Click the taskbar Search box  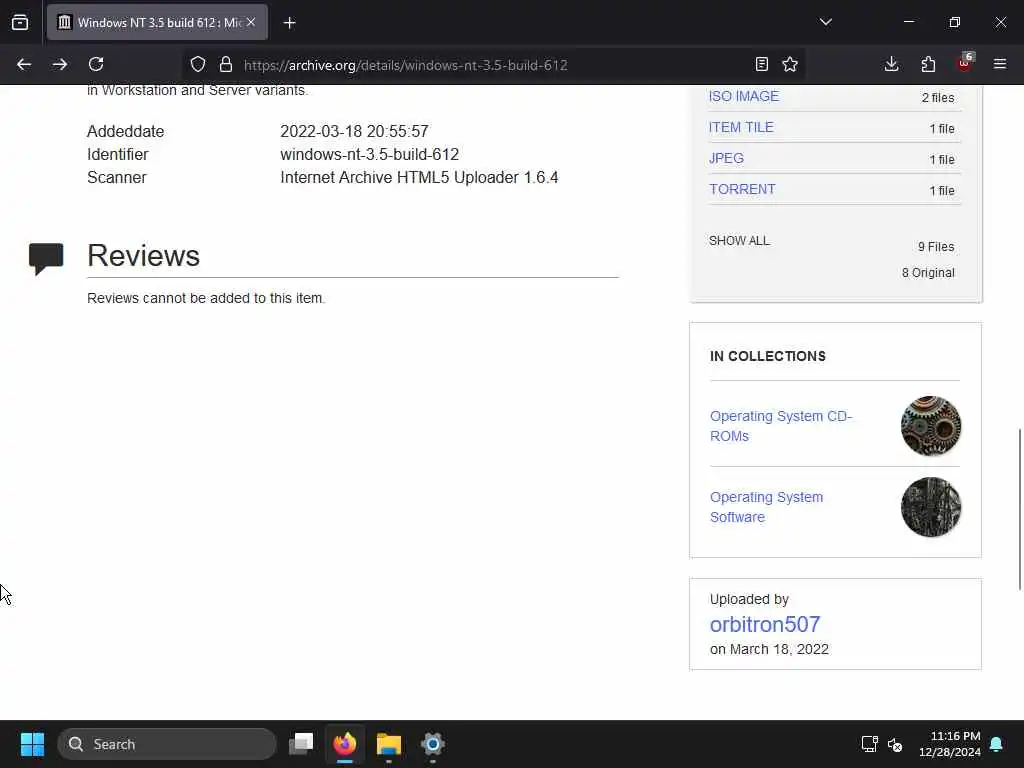167,744
